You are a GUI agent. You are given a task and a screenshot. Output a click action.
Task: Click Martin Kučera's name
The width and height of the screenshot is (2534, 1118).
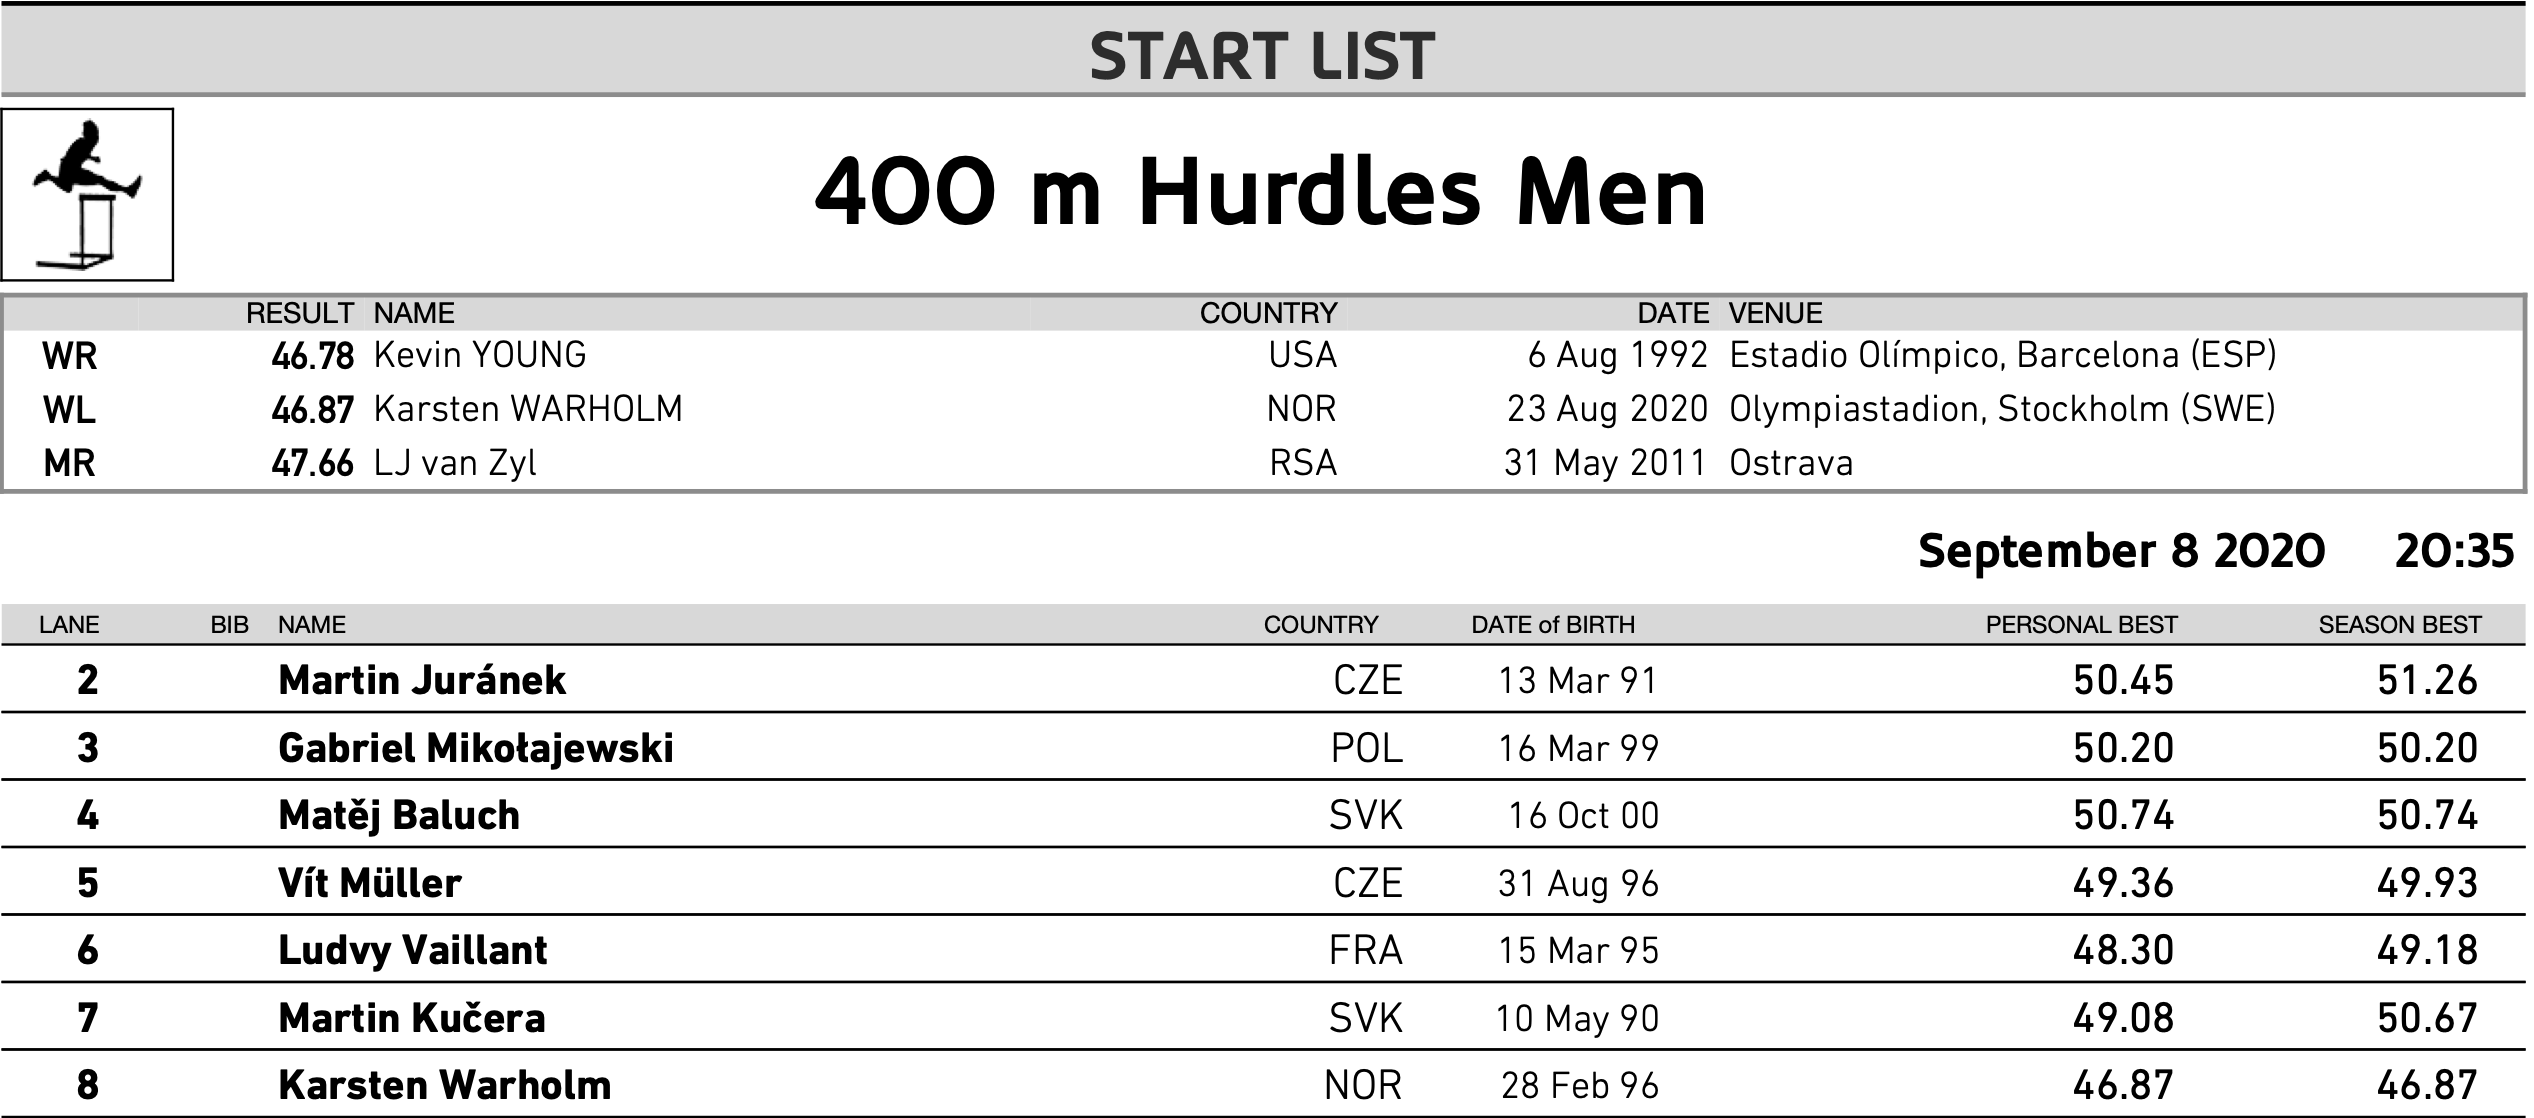pos(412,1018)
